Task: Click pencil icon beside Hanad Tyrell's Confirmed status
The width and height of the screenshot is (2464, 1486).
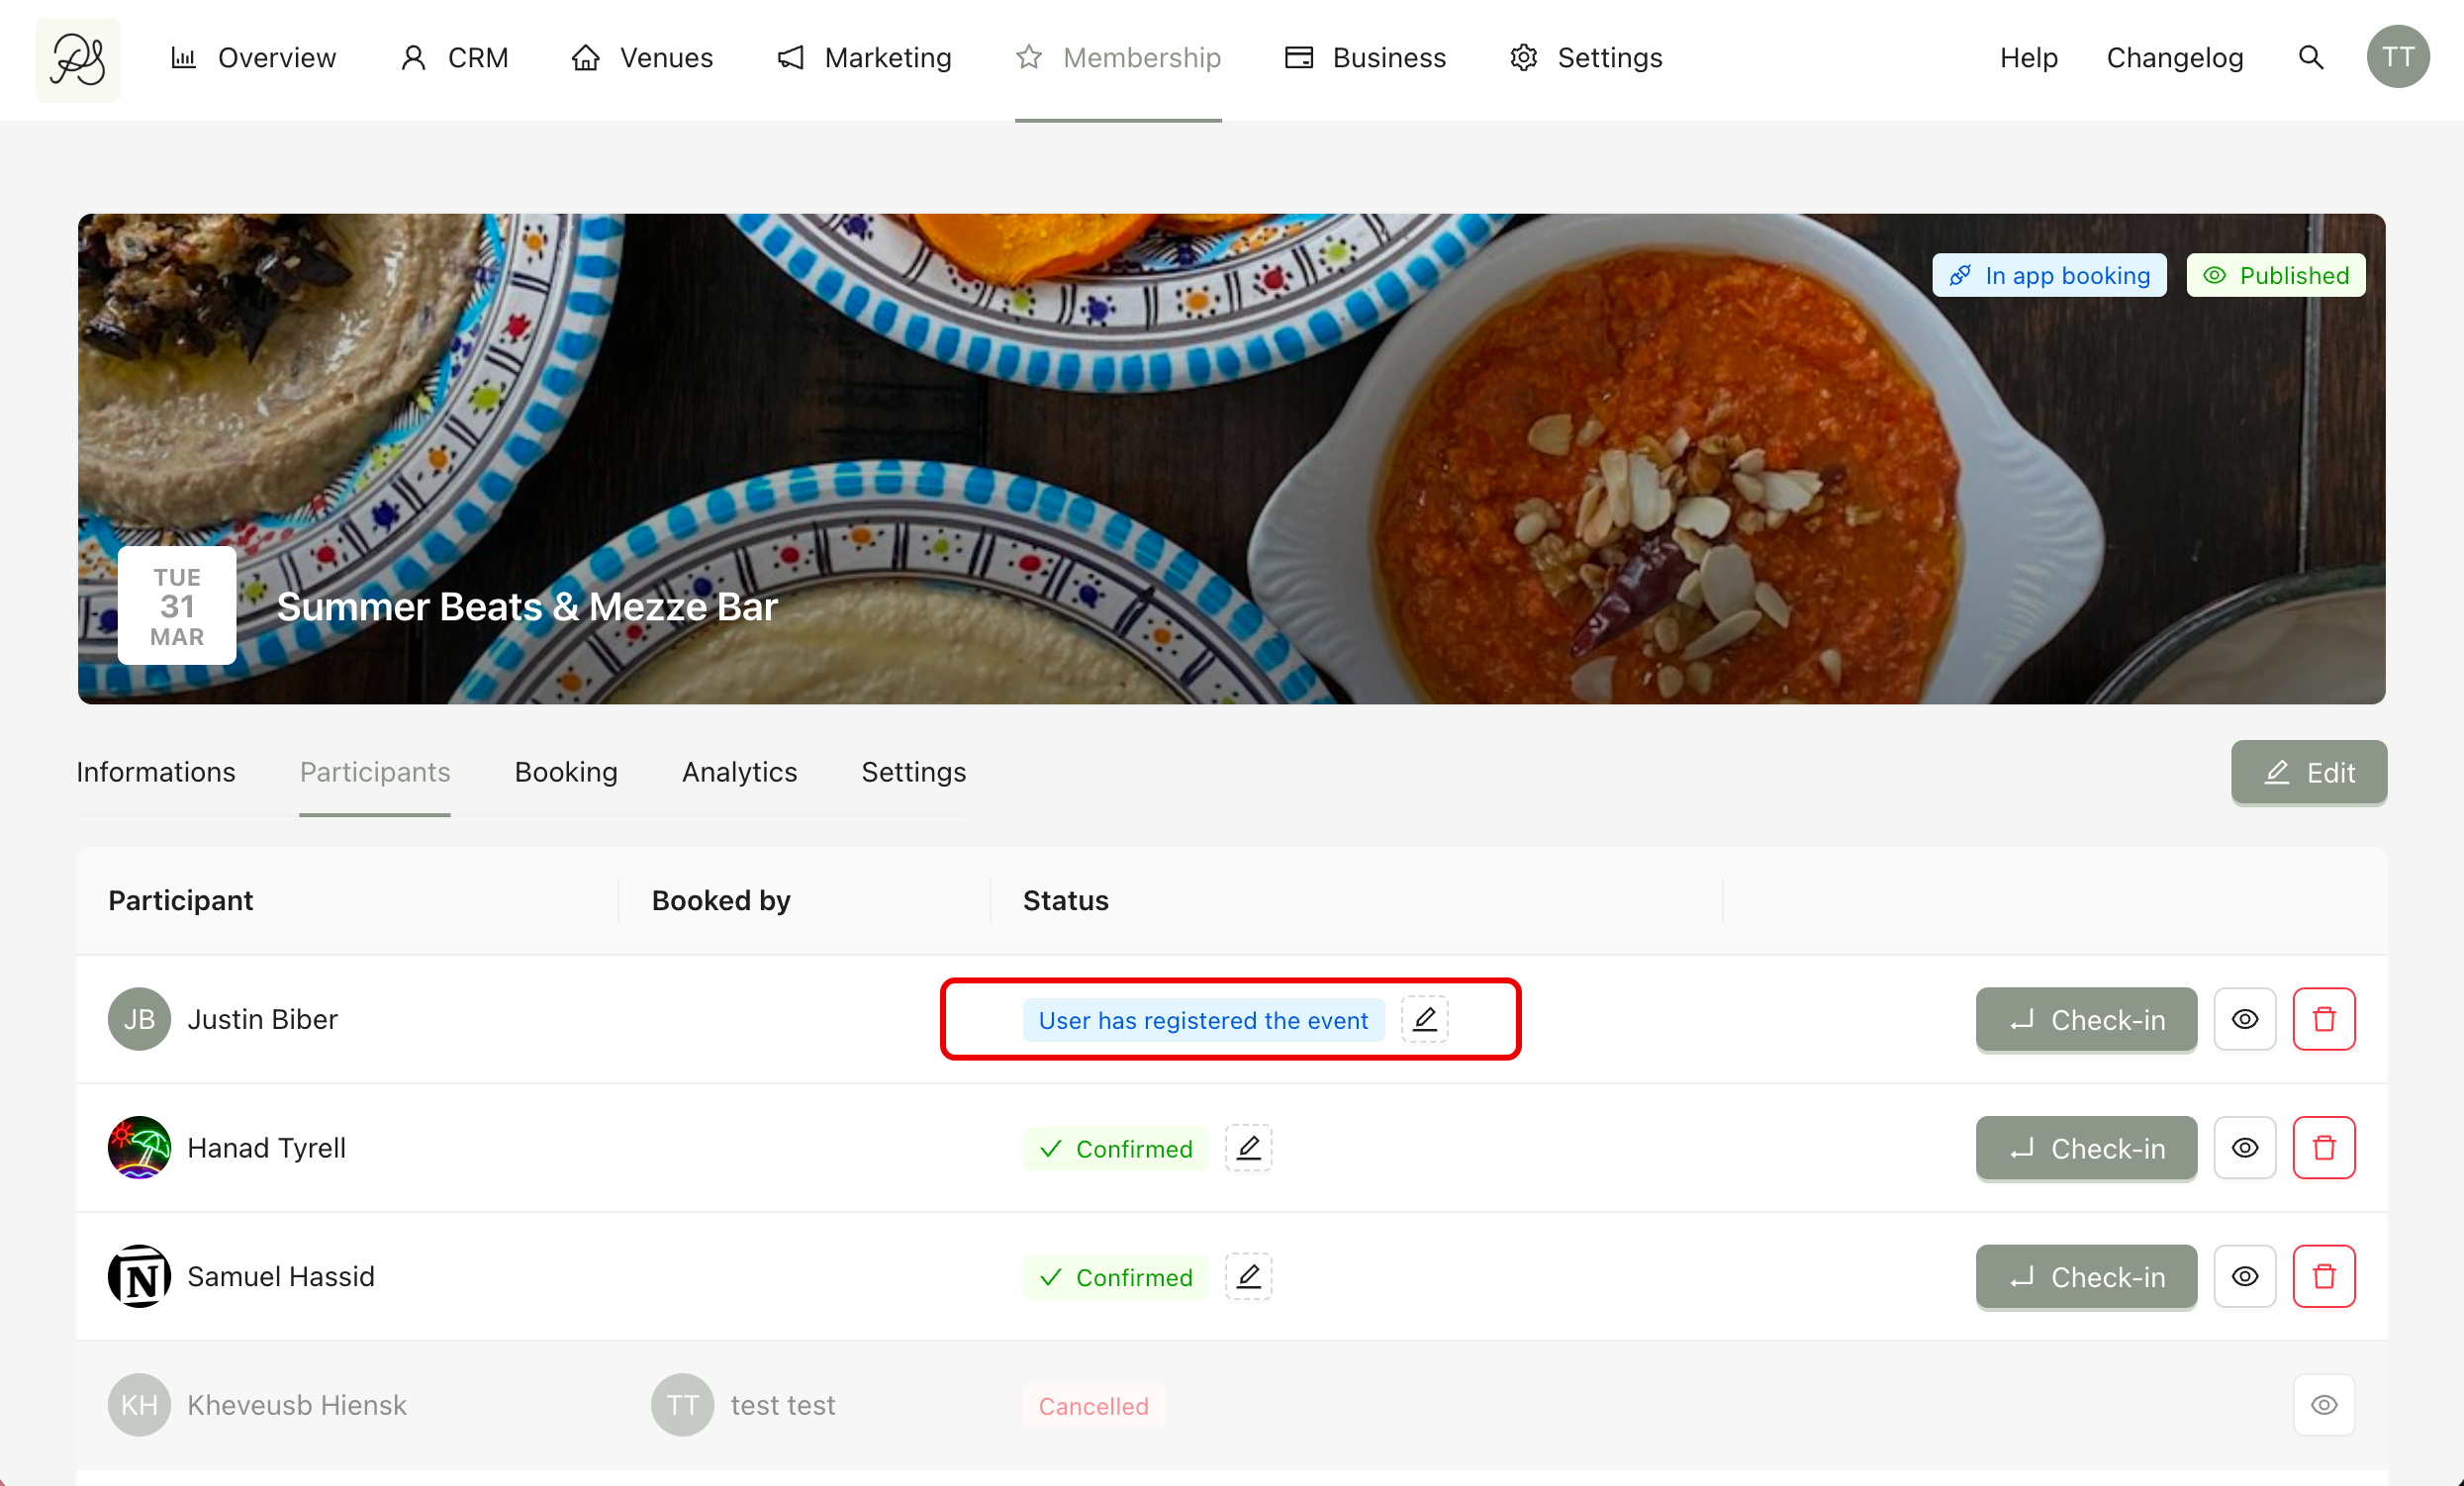Action: (1248, 1148)
